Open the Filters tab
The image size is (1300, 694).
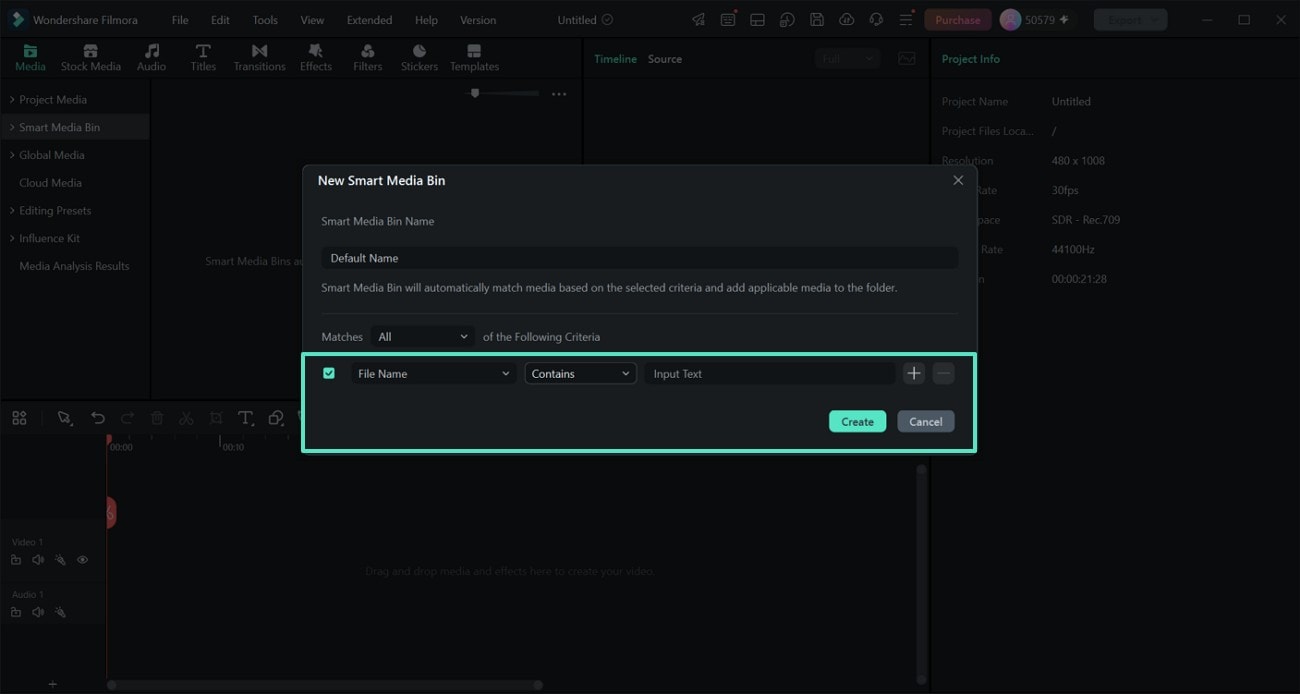367,58
